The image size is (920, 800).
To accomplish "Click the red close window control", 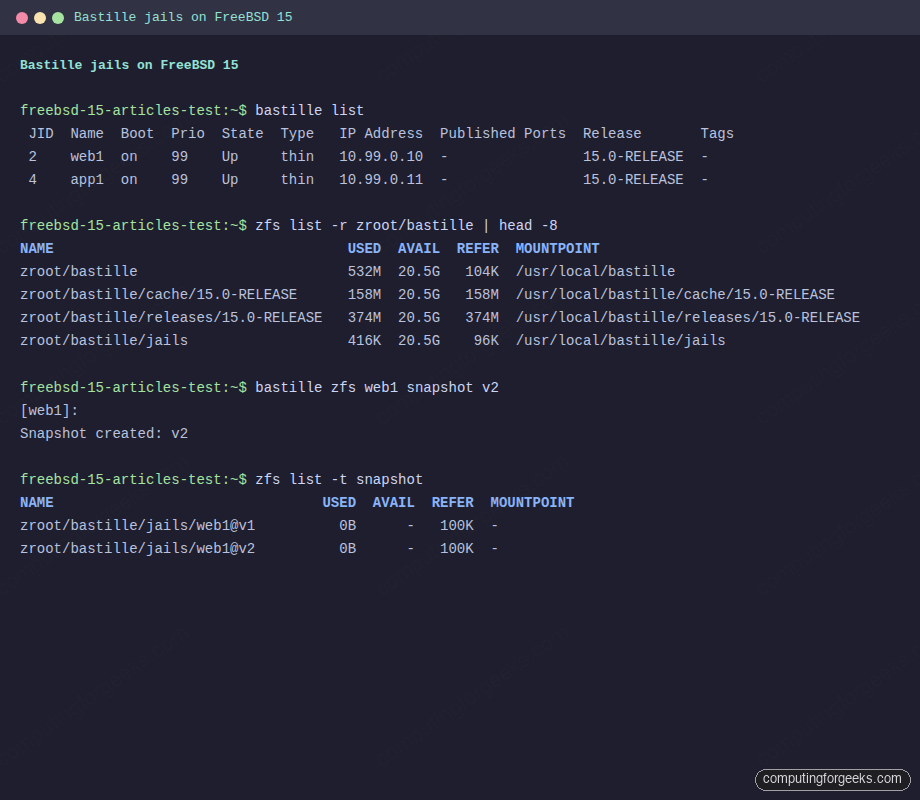I will tap(22, 17).
